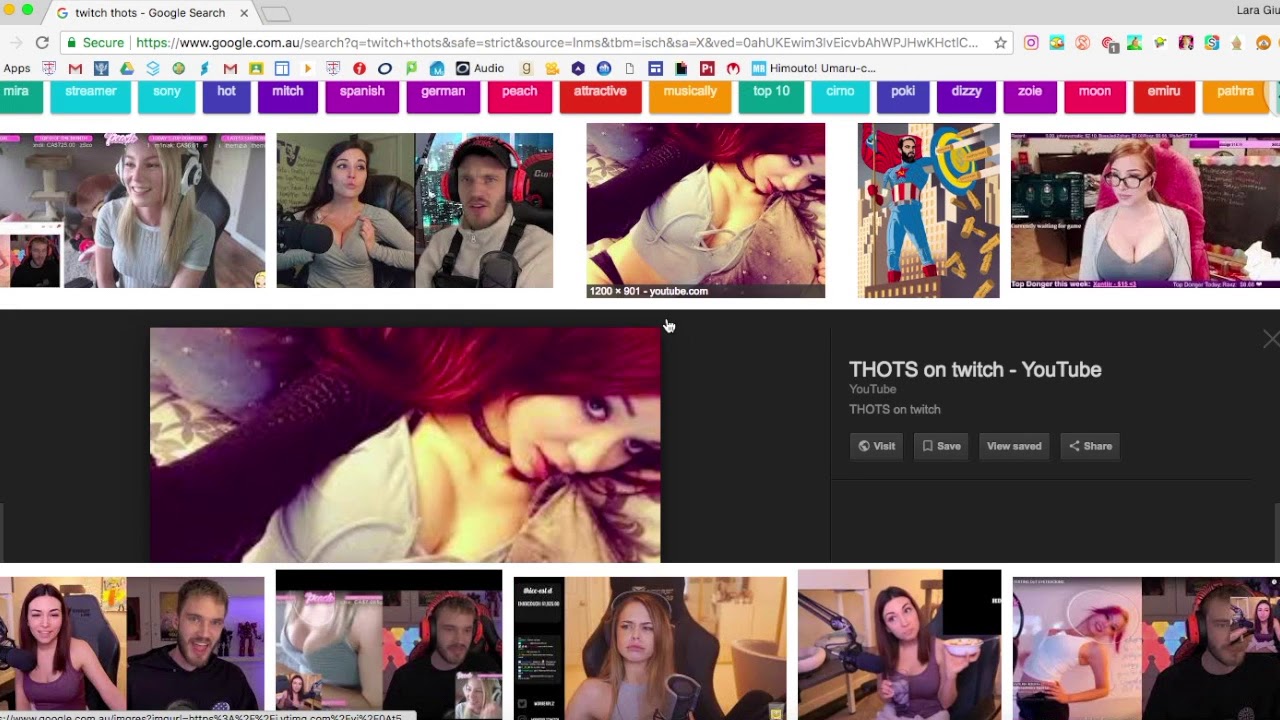Save the image with the Save button
Viewport: 1280px width, 720px height.
[941, 446]
